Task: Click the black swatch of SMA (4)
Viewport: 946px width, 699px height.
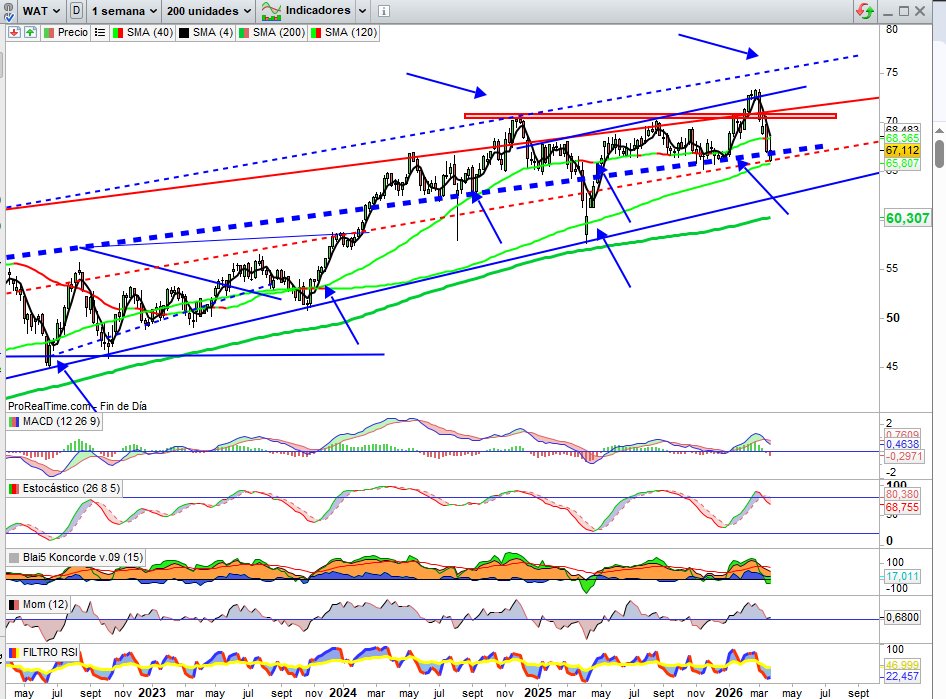Action: pyautogui.click(x=185, y=33)
